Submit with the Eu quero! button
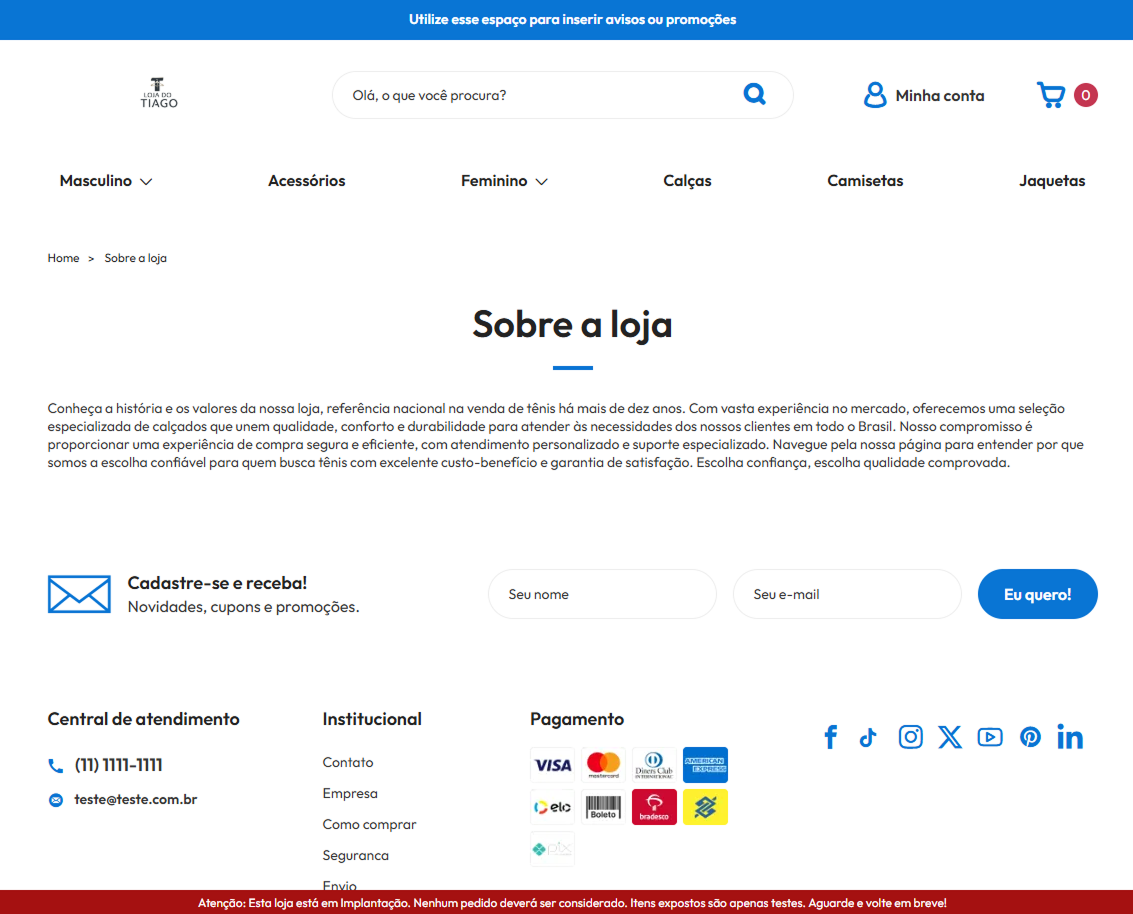Screen dimensions: 1133x914 coord(1038,594)
